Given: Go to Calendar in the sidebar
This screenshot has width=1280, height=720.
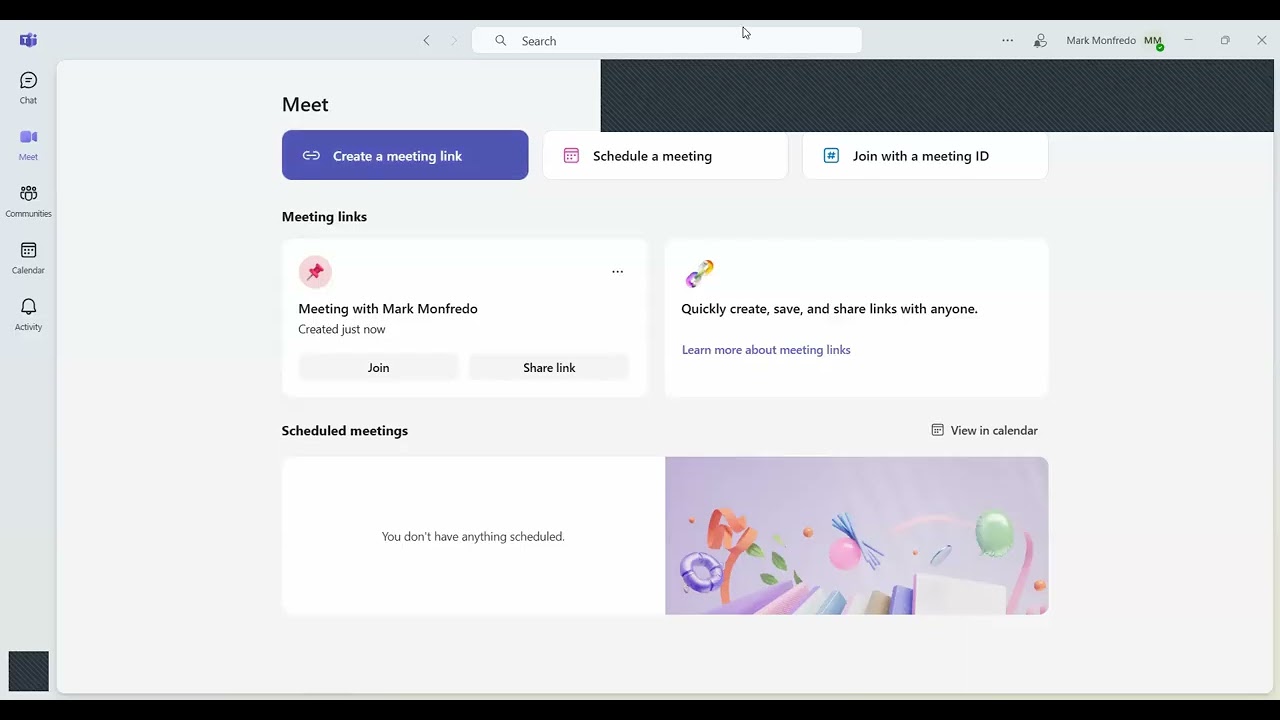Looking at the screenshot, I should pyautogui.click(x=28, y=258).
